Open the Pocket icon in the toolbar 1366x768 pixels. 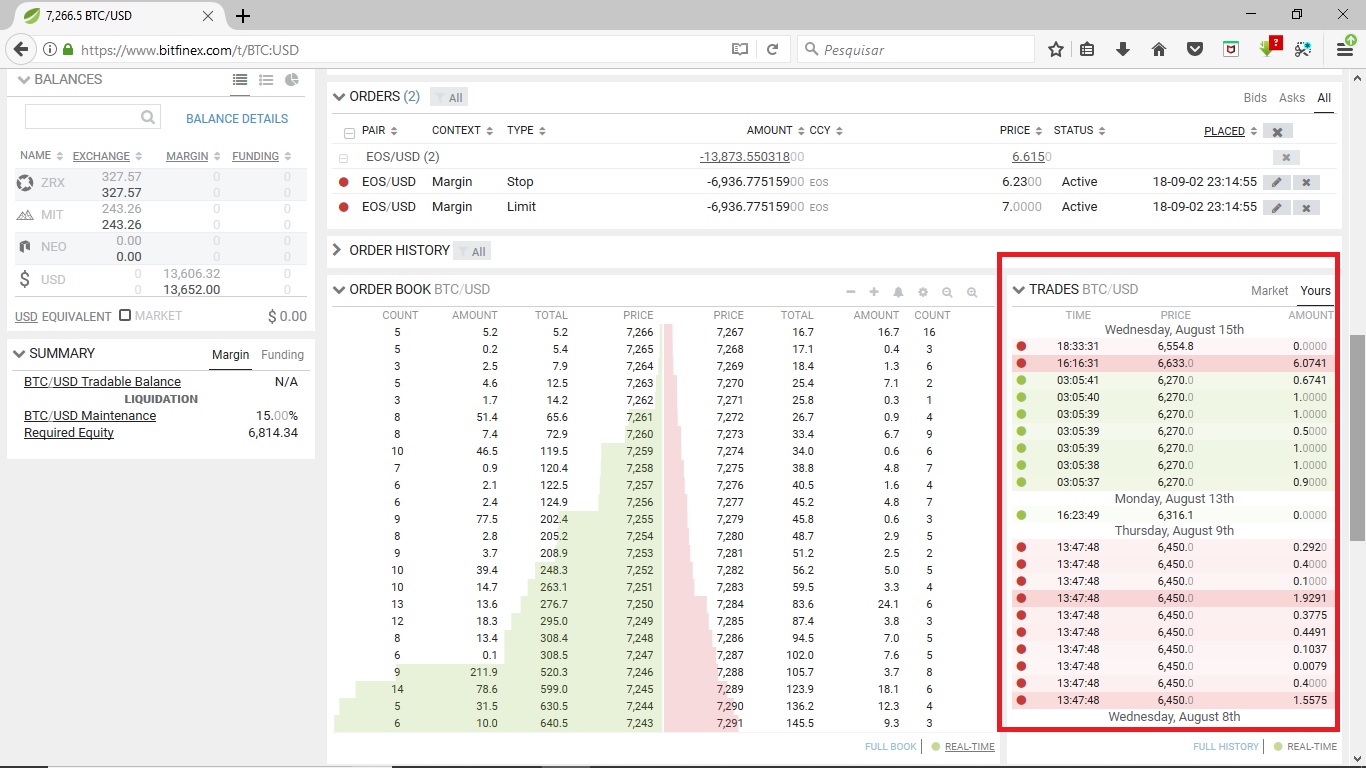1195,49
